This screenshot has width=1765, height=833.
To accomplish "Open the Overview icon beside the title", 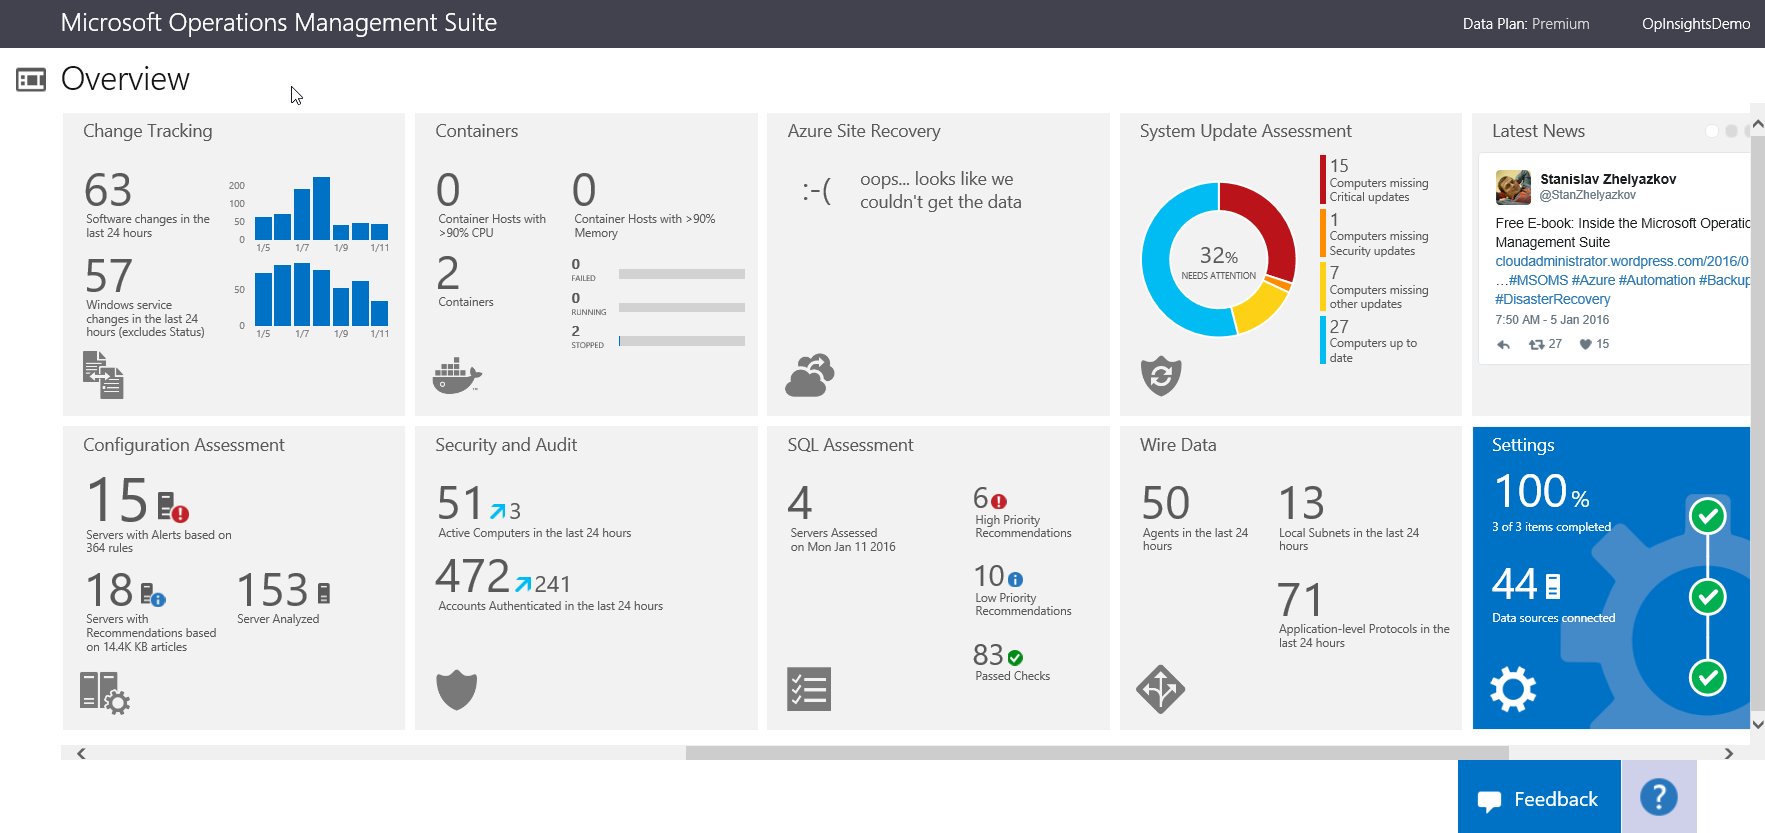I will [x=31, y=80].
